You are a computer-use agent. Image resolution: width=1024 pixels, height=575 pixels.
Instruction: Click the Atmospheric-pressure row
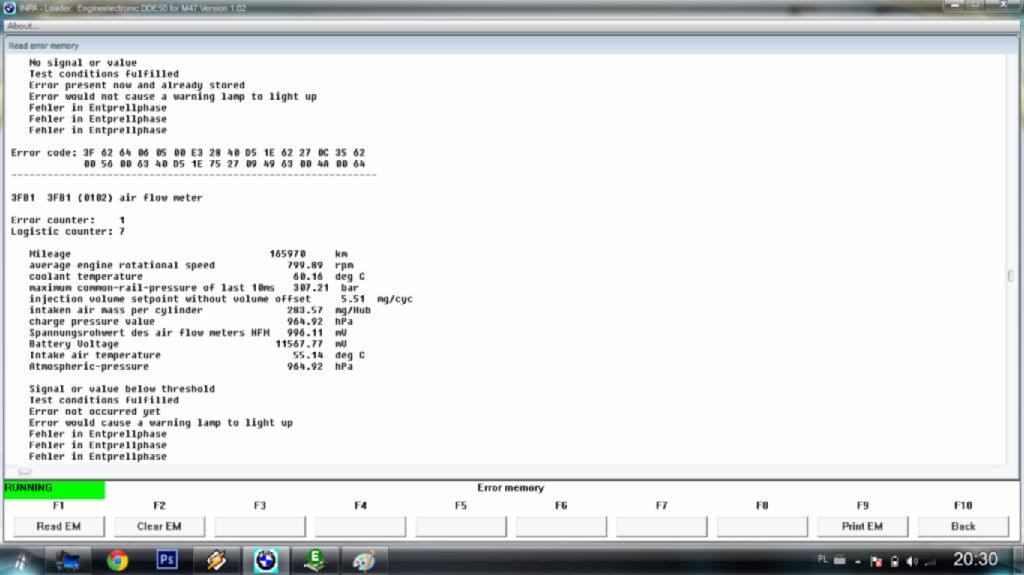click(191, 367)
